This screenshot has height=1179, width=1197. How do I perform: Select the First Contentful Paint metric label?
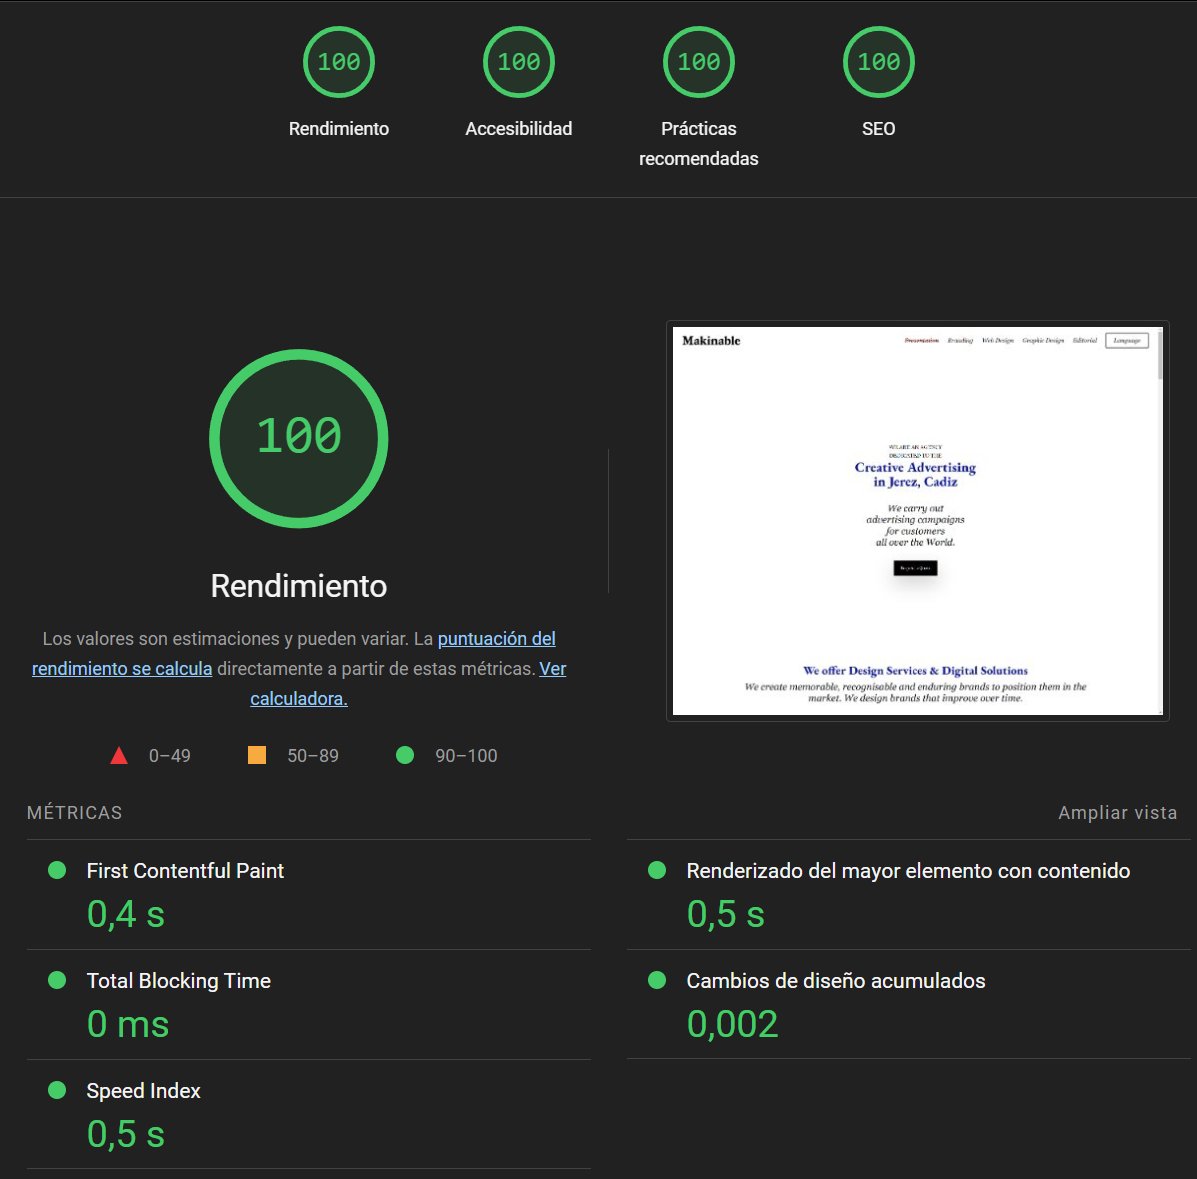point(184,870)
